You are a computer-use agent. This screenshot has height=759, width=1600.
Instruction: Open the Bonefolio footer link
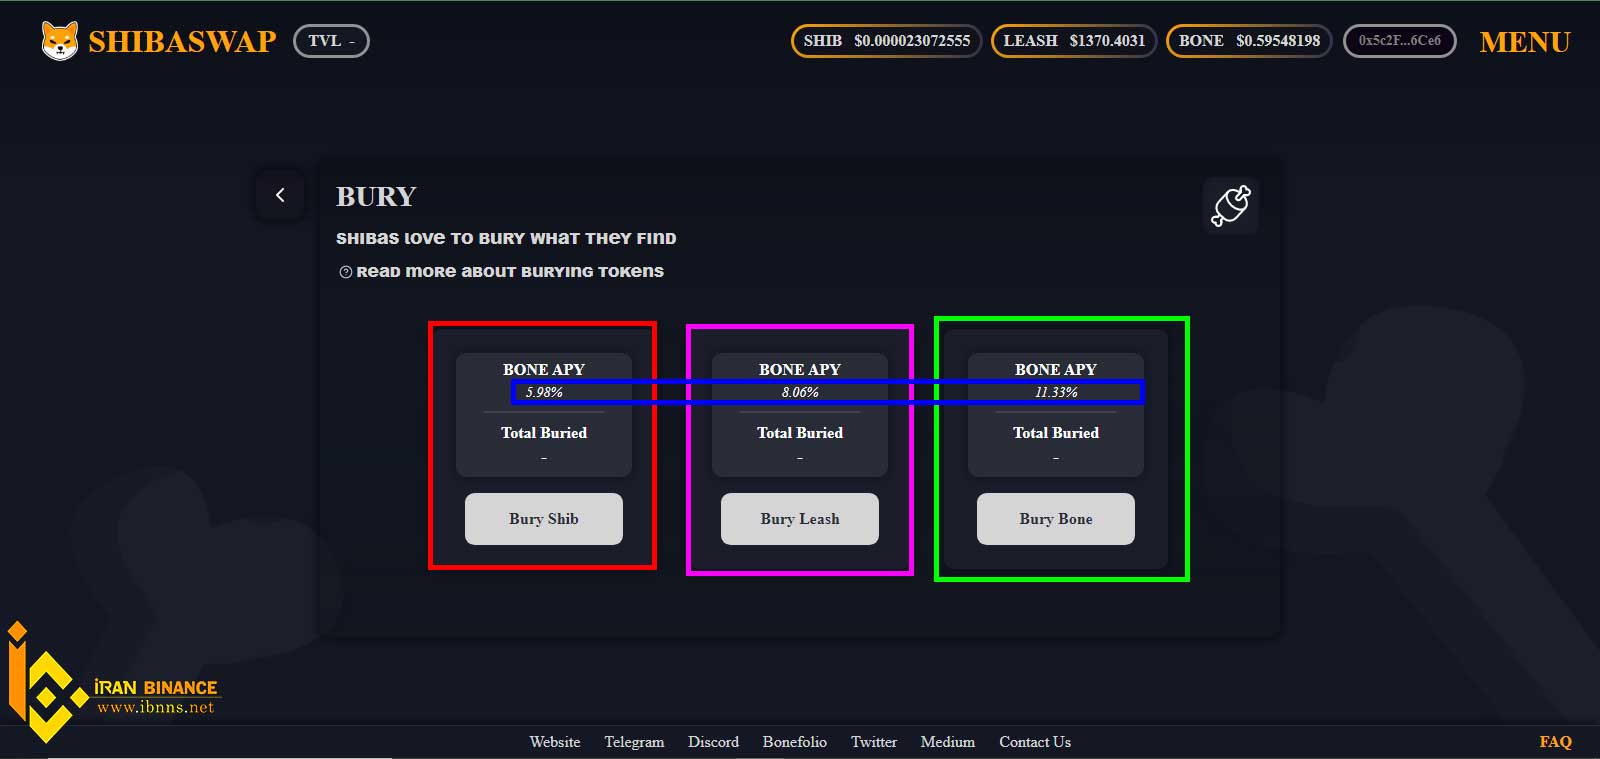795,742
